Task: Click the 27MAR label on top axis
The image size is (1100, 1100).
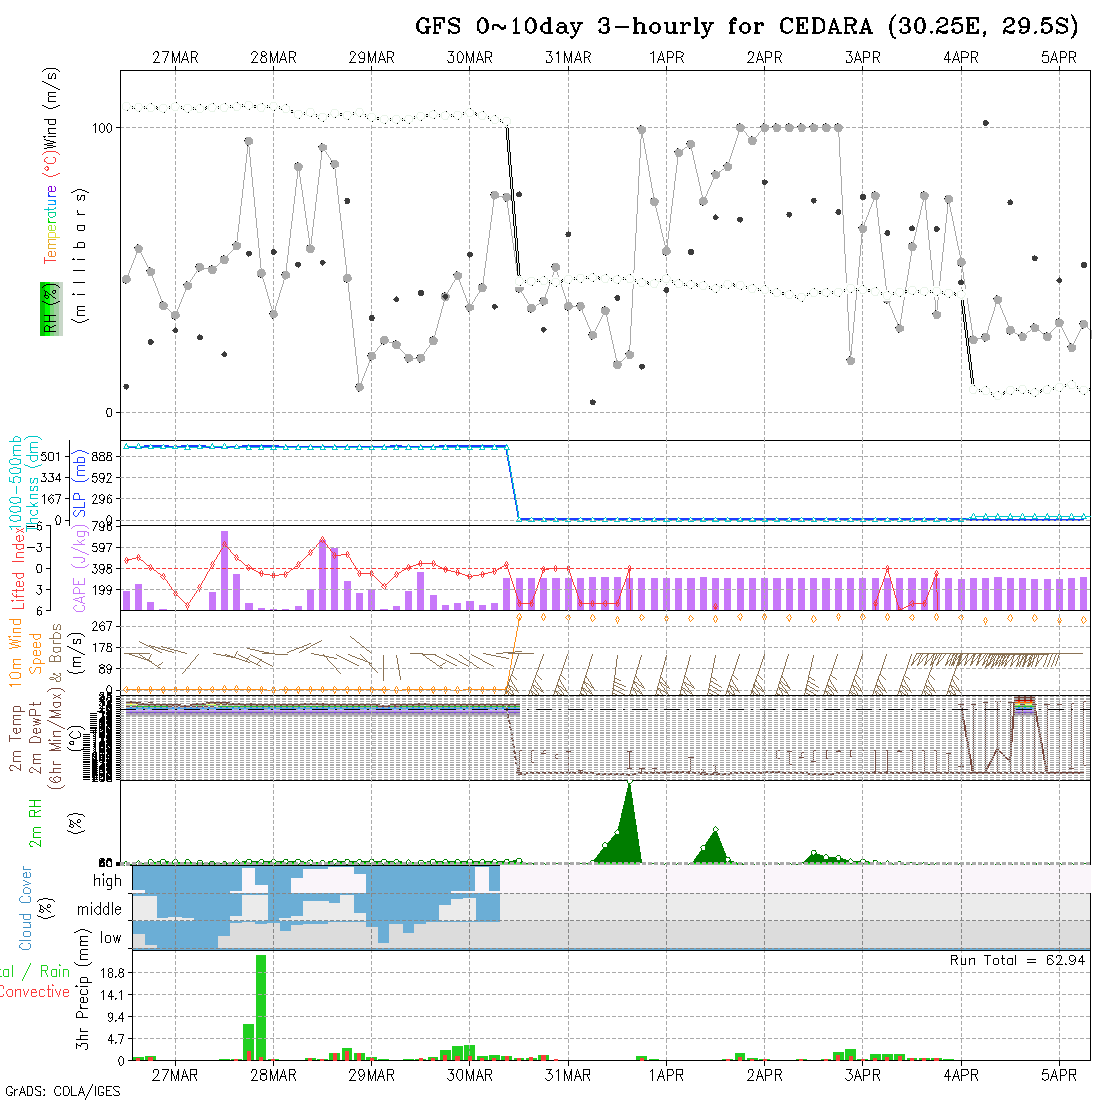Action: coord(175,58)
